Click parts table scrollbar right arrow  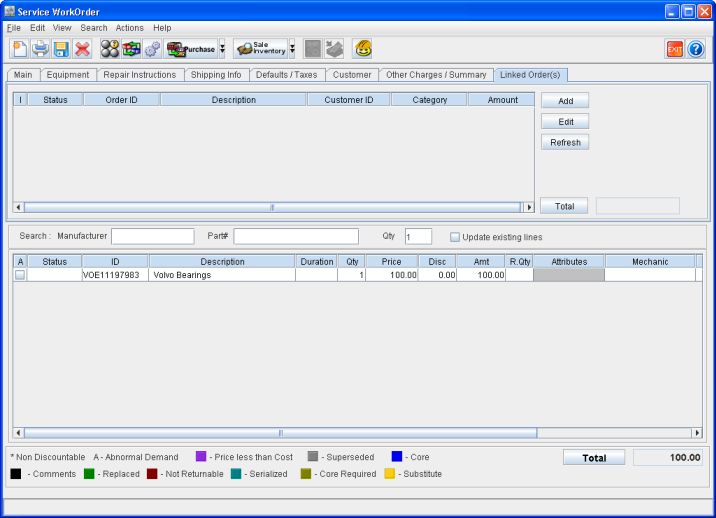697,433
